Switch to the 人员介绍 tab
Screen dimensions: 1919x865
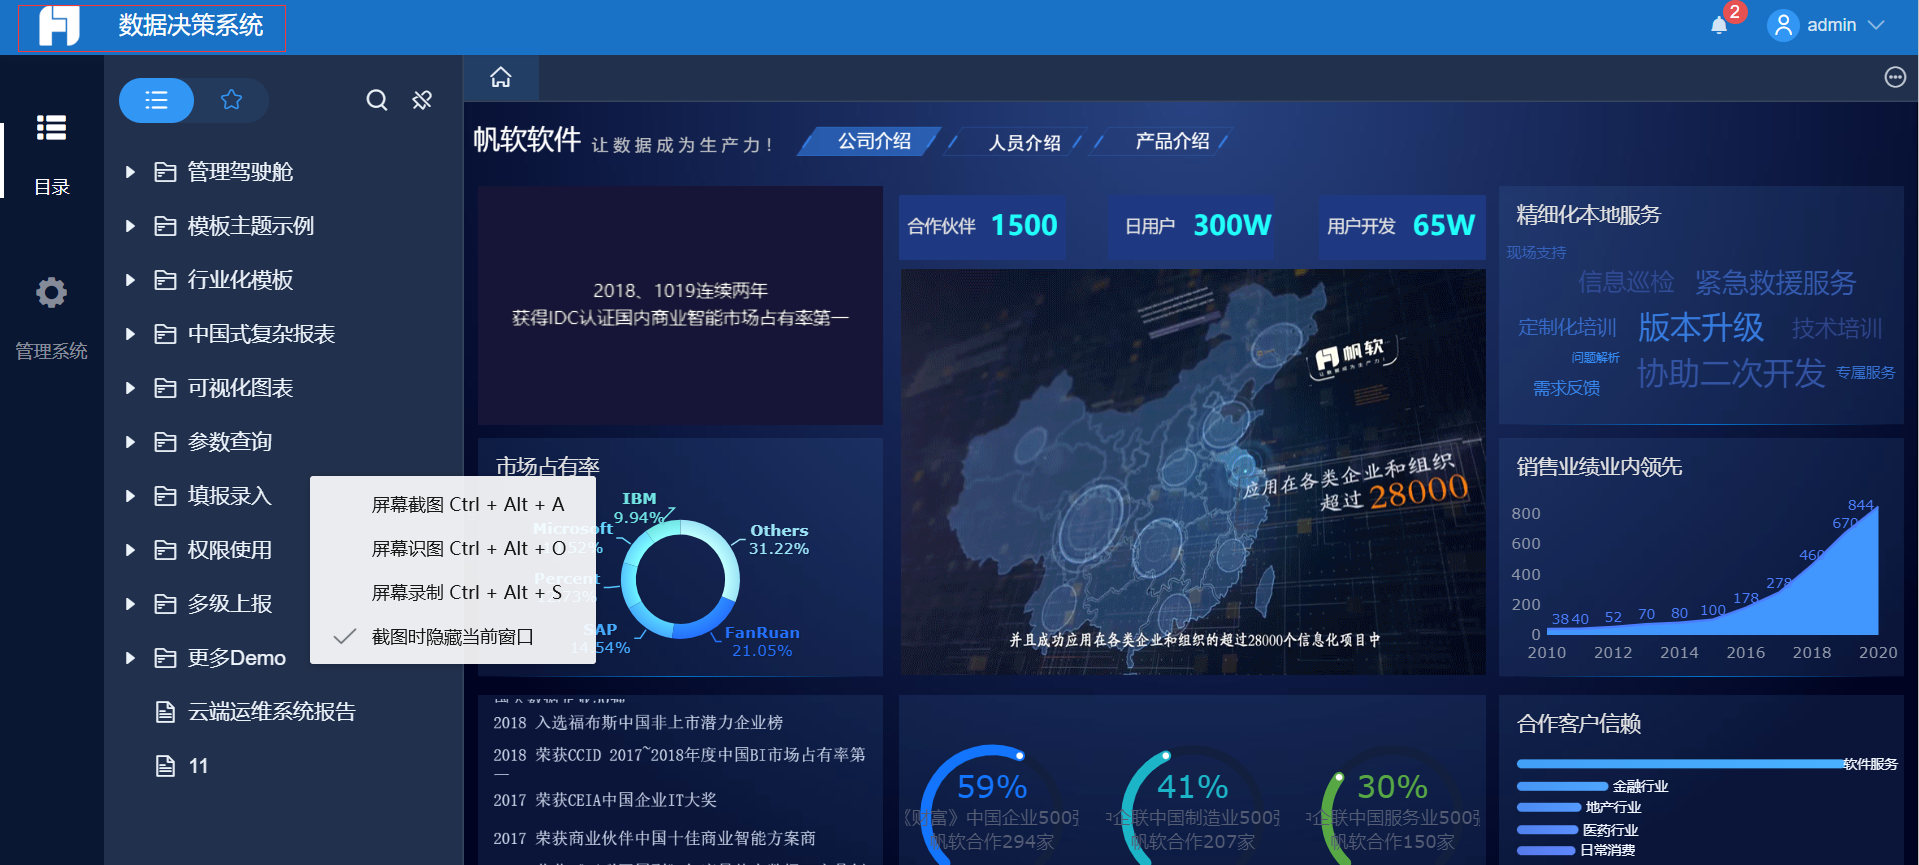[1024, 143]
